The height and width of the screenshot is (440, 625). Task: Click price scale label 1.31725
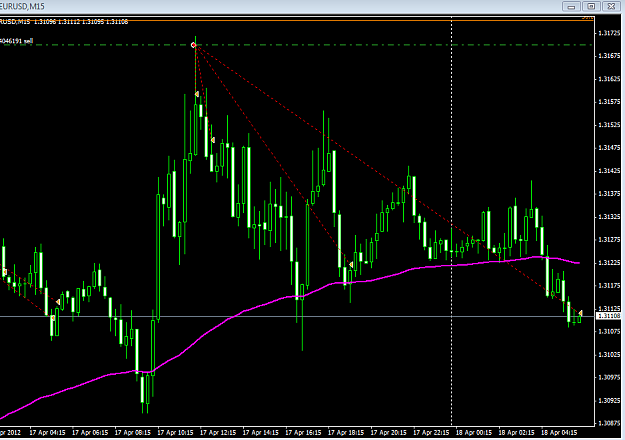pos(609,33)
